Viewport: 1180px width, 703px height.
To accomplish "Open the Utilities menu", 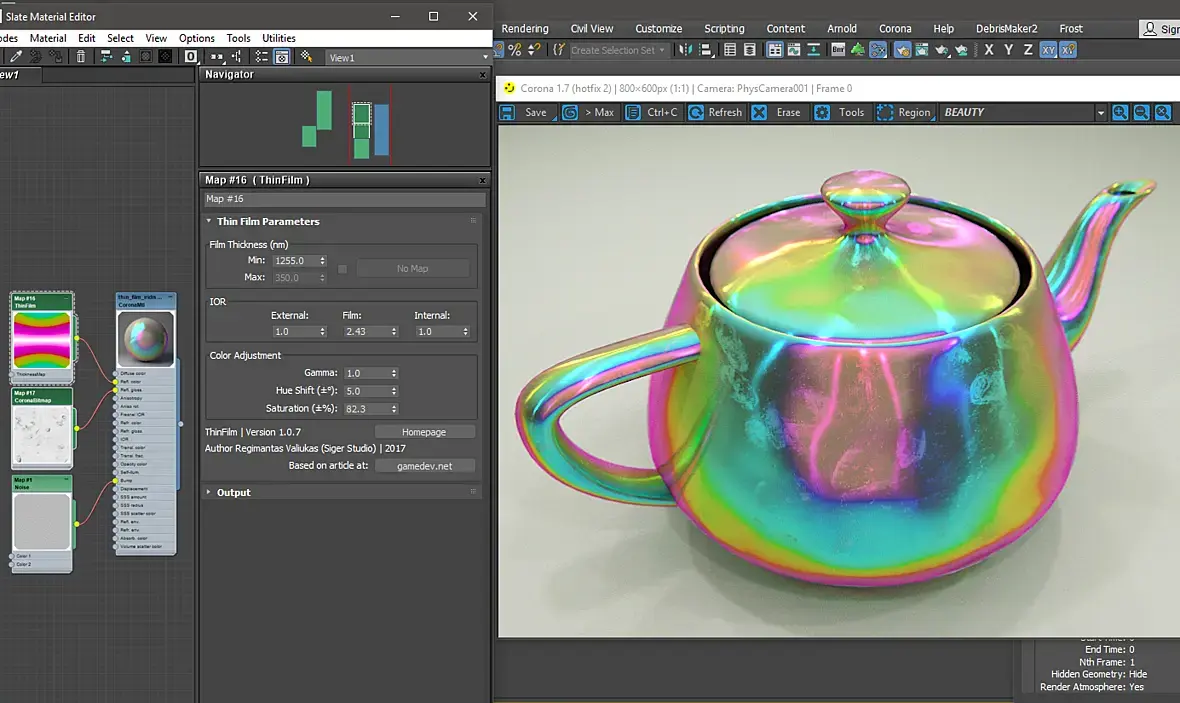I will (279, 38).
